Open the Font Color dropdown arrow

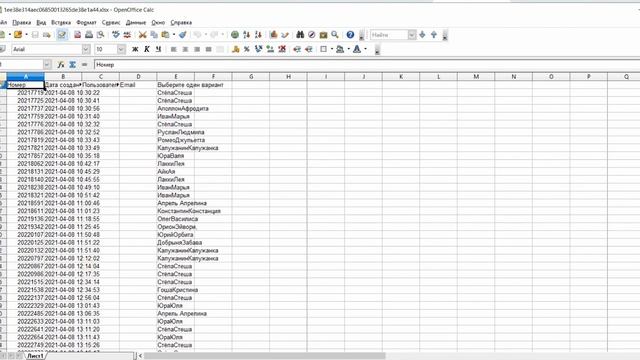coord(366,49)
